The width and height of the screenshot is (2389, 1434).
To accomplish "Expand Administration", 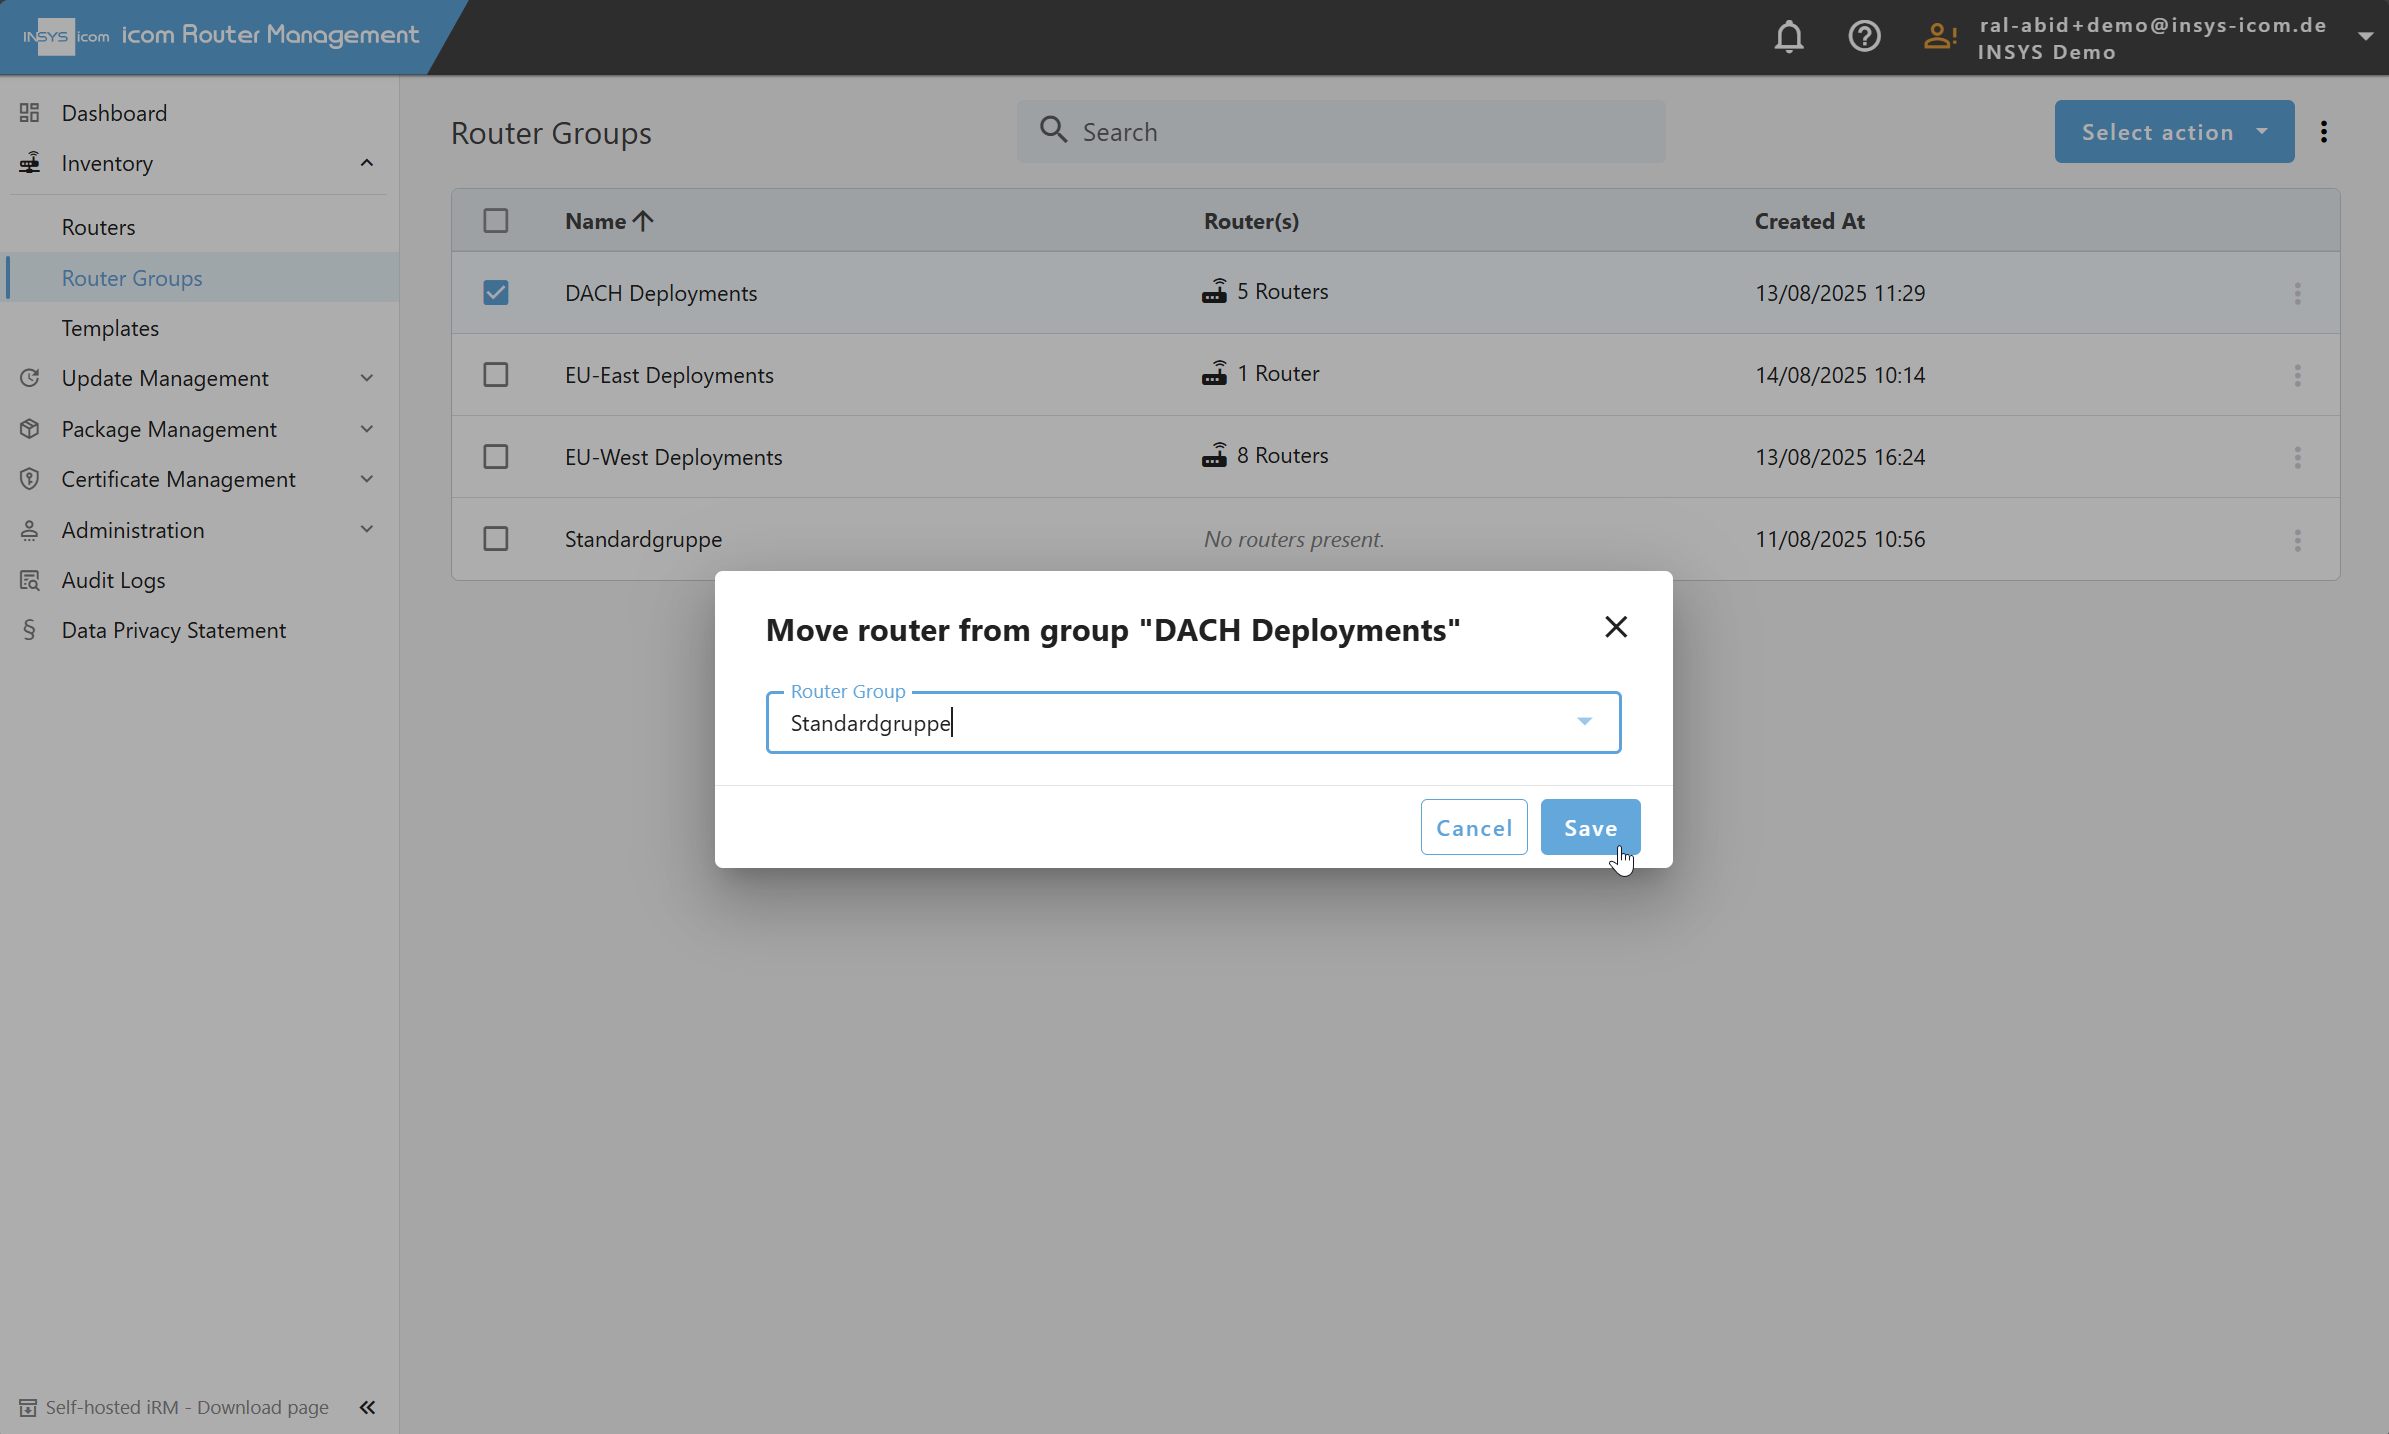I will [367, 529].
